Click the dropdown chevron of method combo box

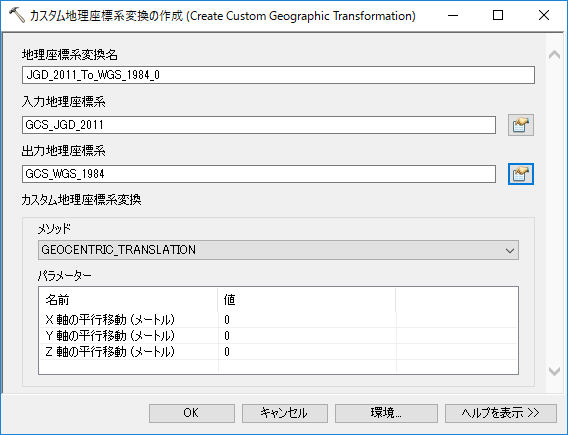(510, 250)
